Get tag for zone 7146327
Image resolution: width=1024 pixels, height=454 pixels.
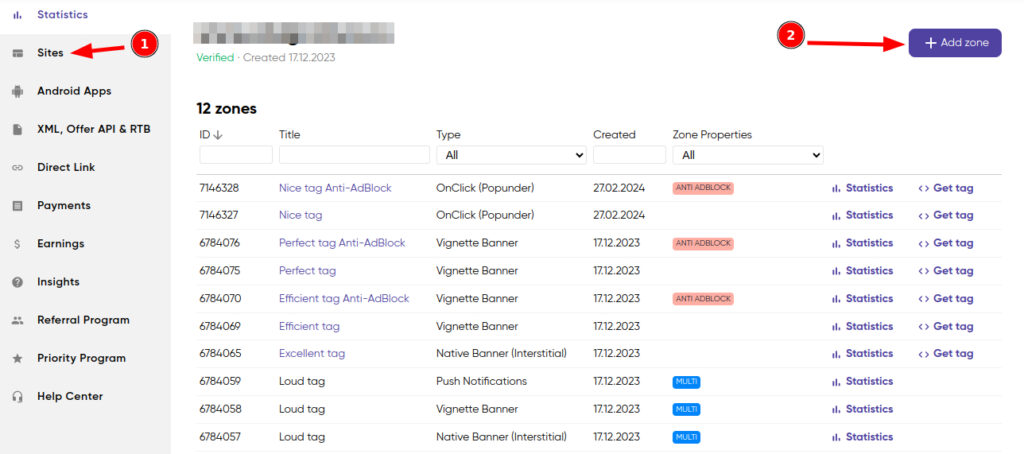[x=946, y=216]
